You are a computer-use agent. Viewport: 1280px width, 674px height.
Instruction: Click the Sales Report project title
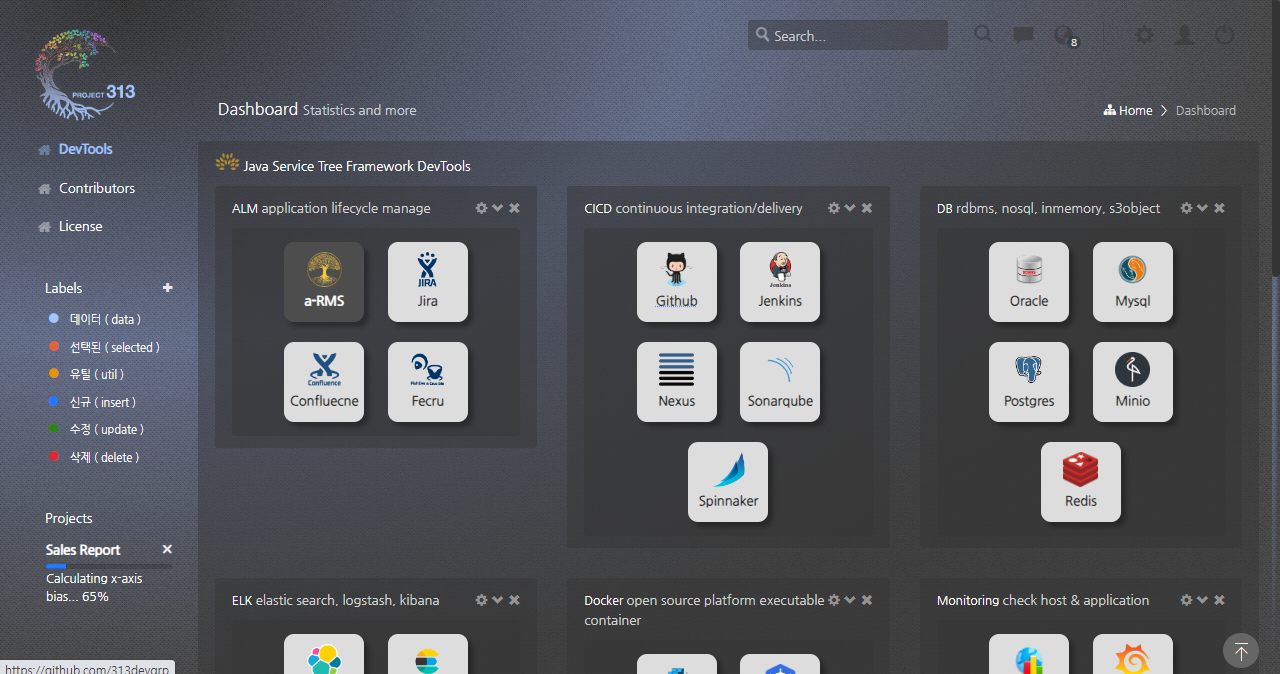point(83,550)
